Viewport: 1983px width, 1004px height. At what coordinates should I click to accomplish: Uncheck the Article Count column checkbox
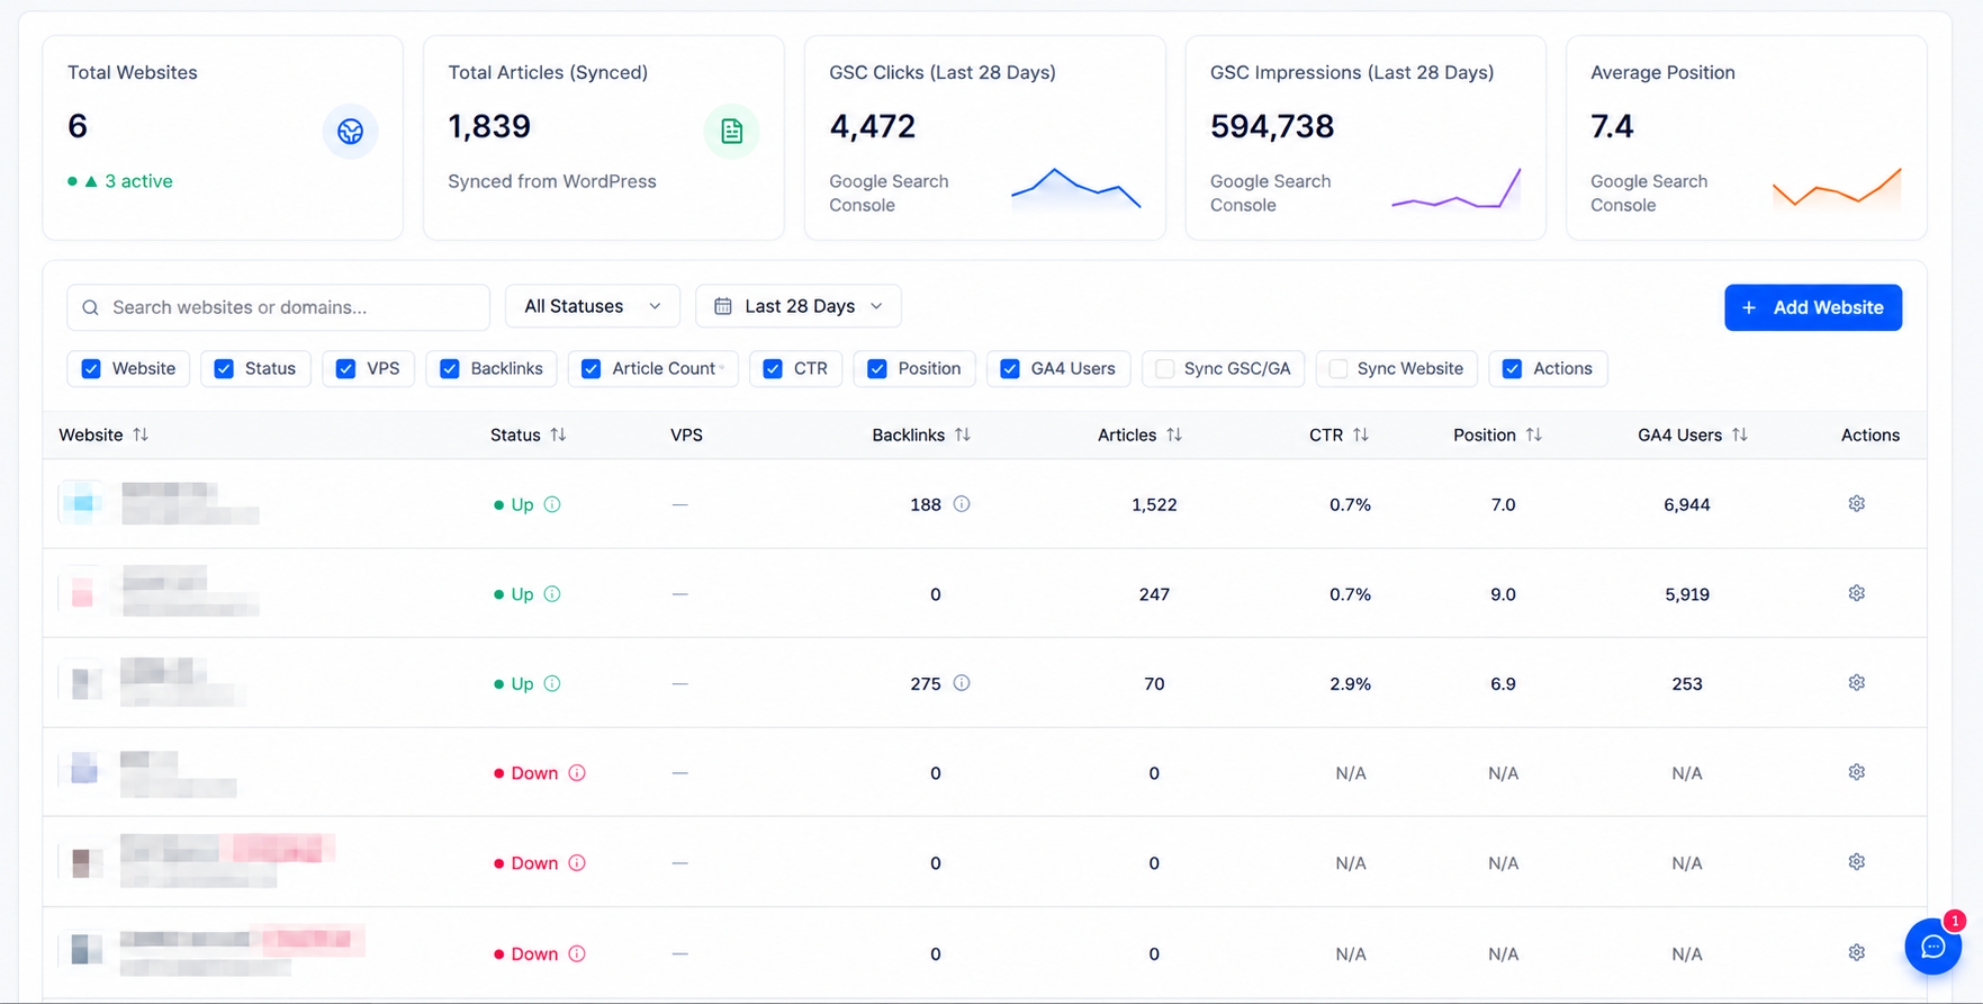coord(591,369)
